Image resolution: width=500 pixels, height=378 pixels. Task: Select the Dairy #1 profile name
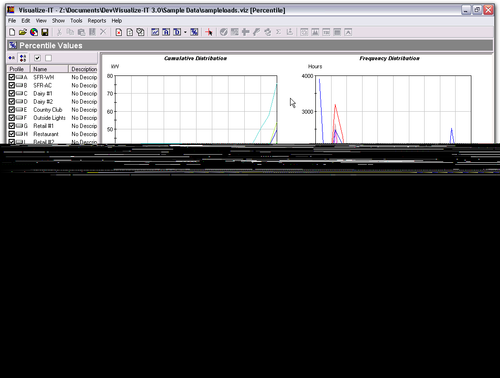pos(43,93)
